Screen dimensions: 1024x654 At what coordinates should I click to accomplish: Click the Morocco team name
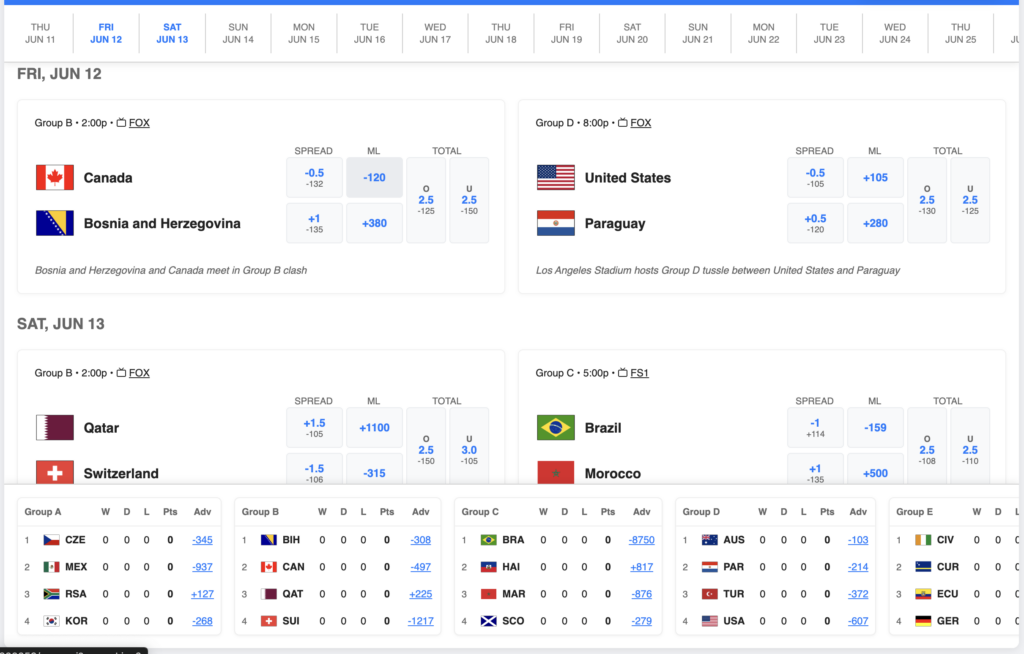(613, 474)
